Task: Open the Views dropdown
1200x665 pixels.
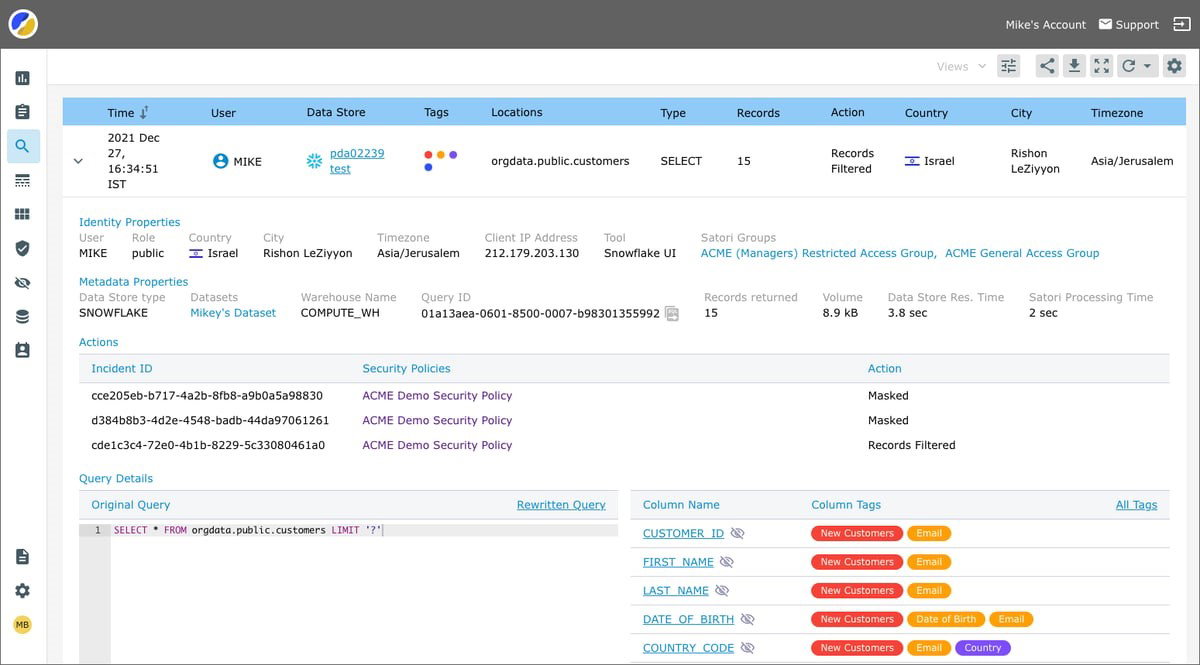Action: coord(961,67)
